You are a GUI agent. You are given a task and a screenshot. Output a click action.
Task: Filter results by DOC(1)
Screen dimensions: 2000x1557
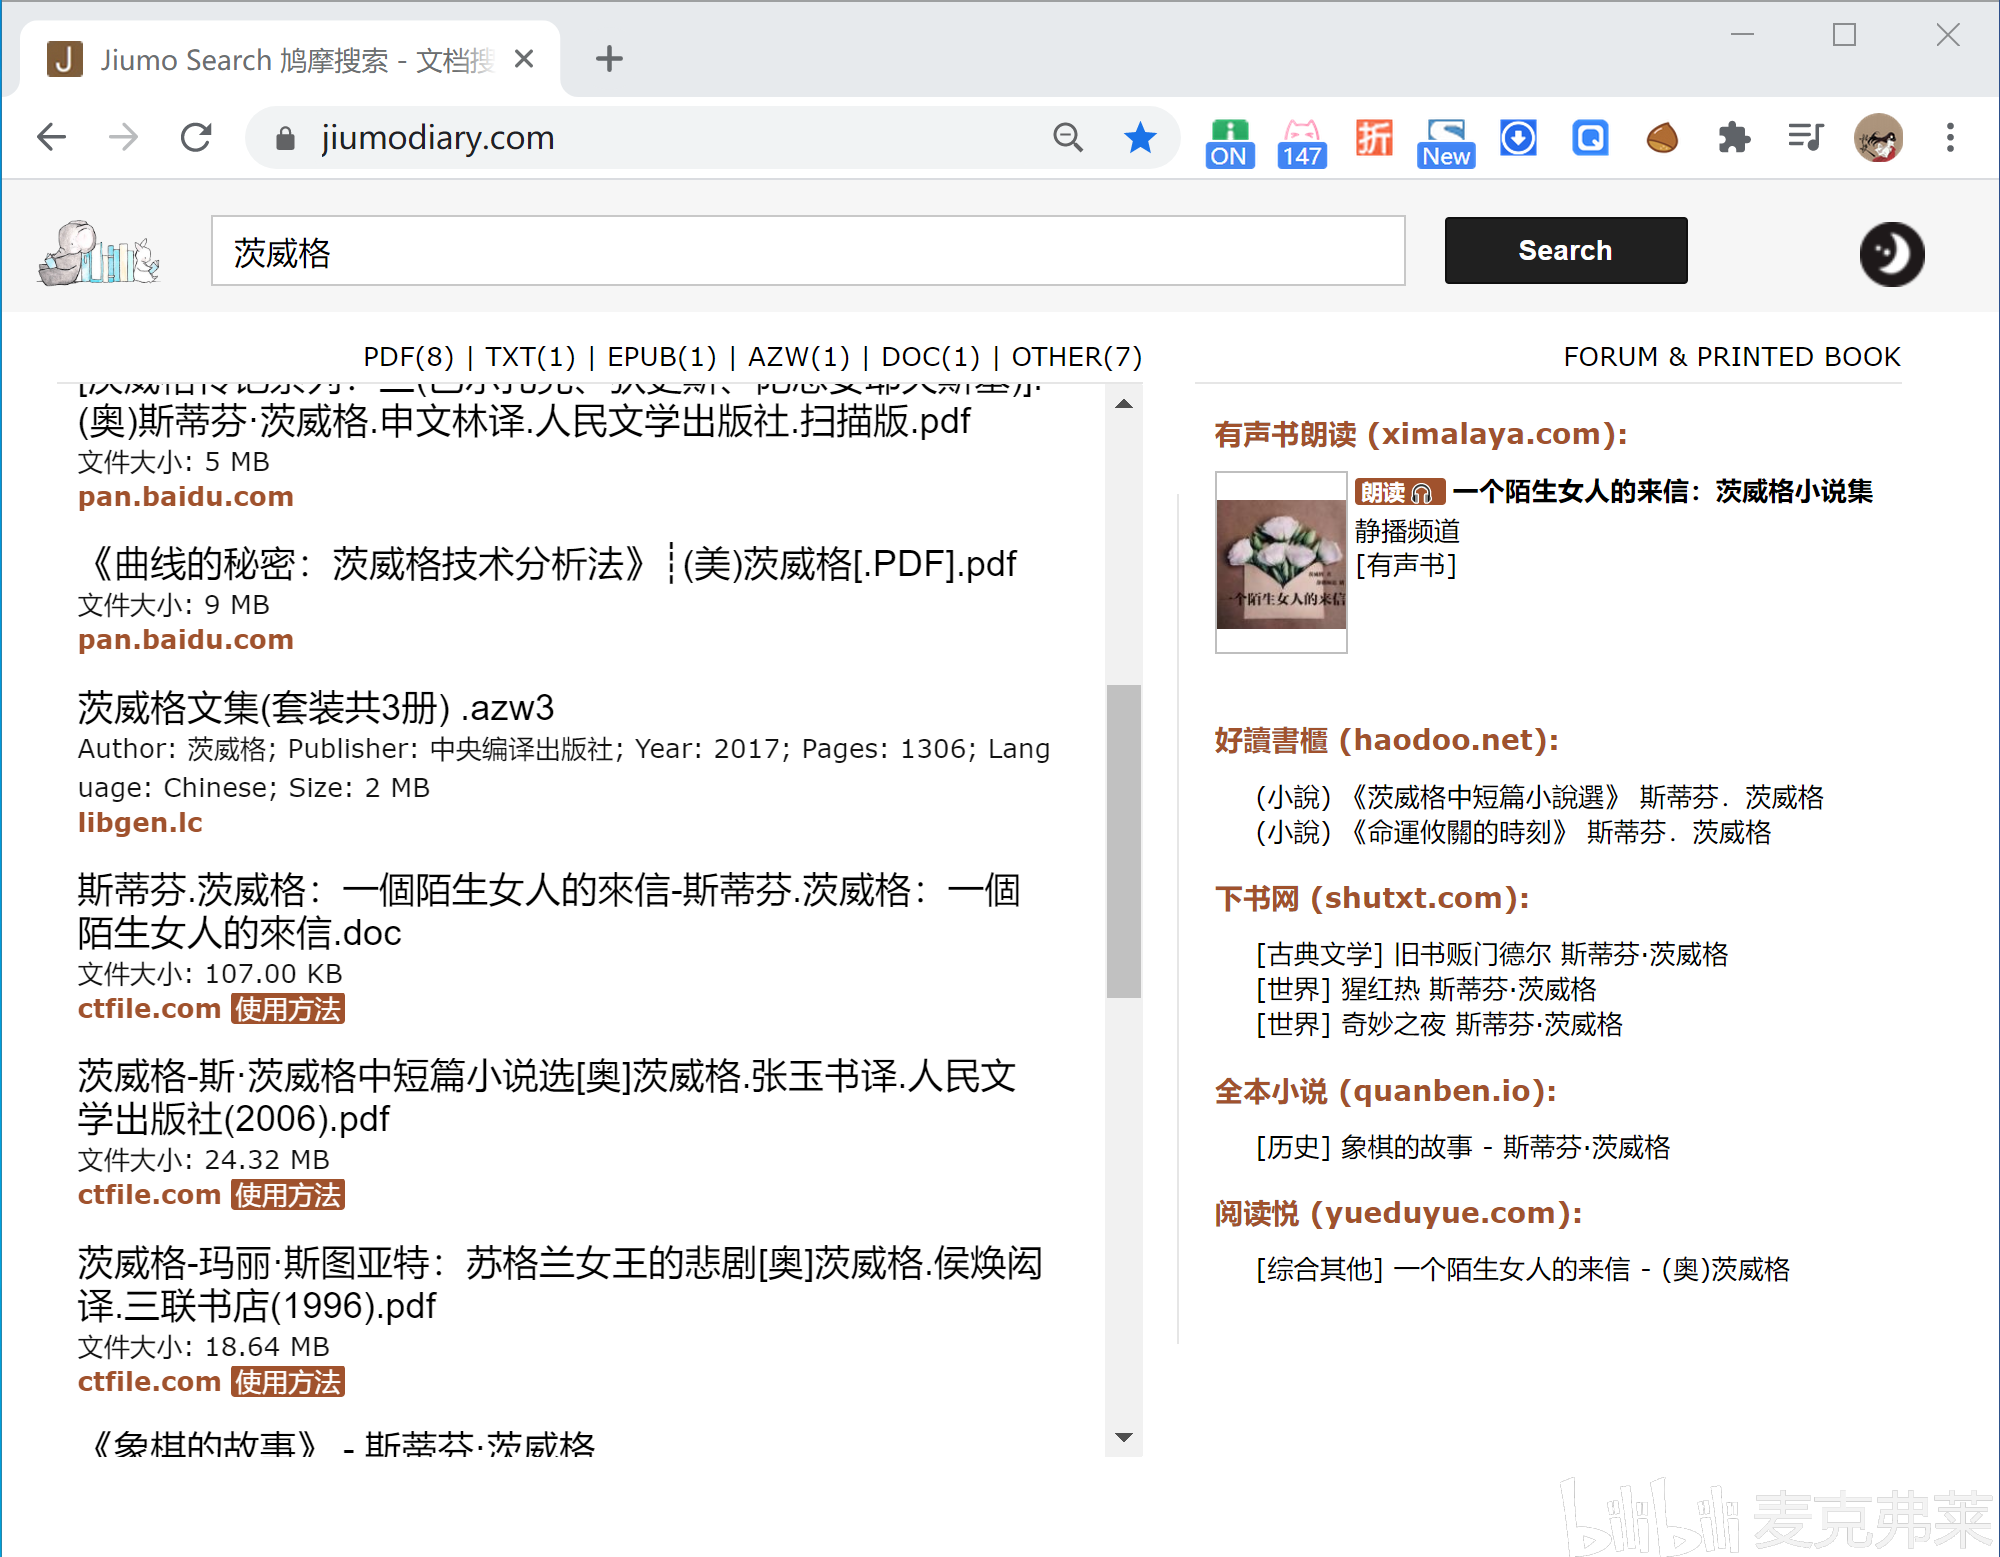pos(931,357)
